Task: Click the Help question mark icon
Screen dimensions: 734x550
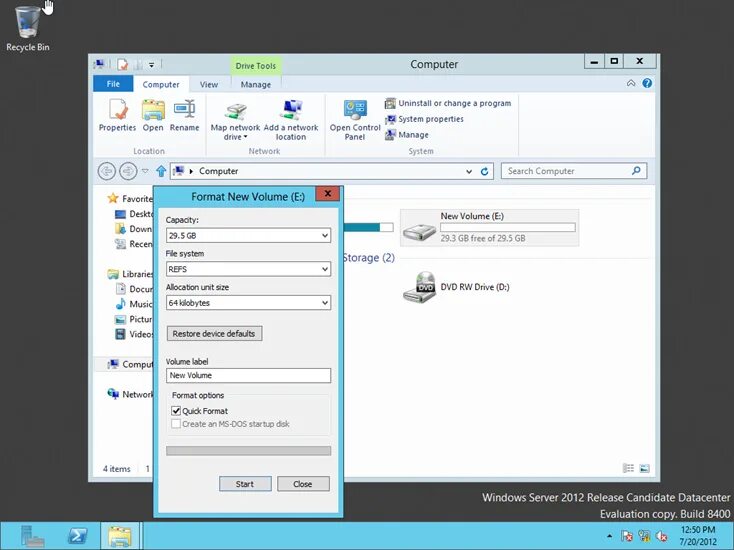Action: coord(647,83)
